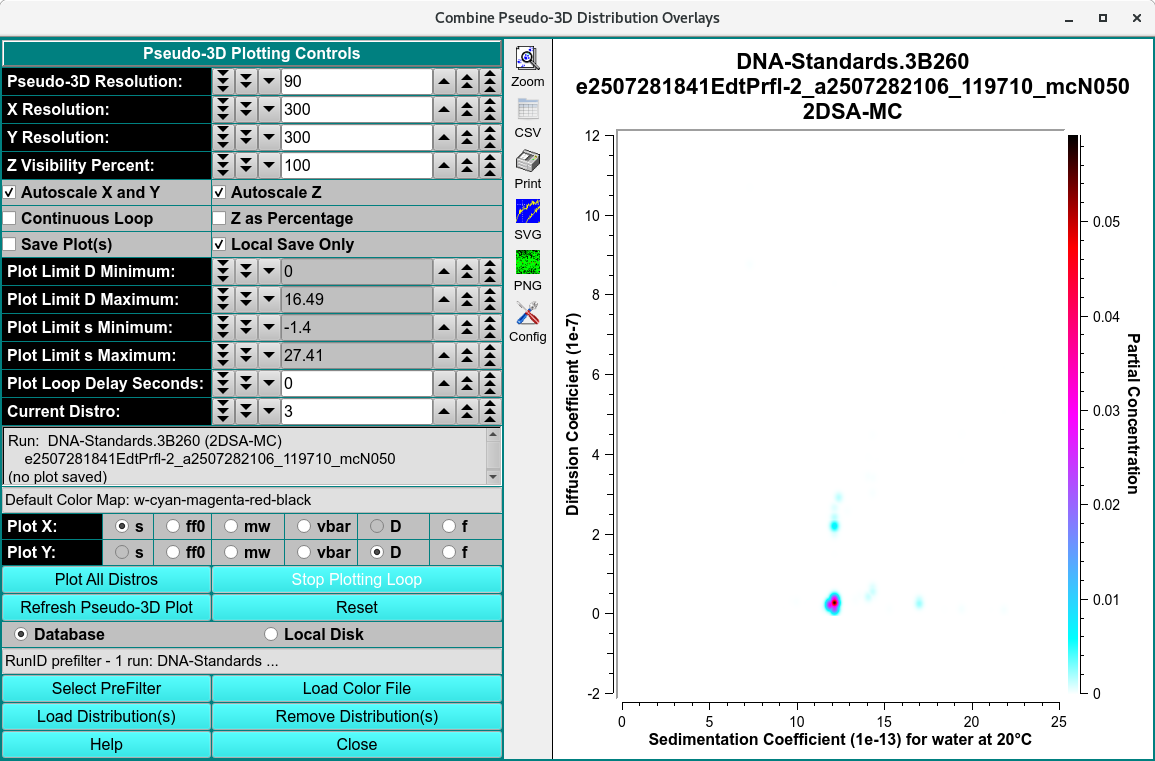Click the Plot All Distros button
The height and width of the screenshot is (761, 1155).
pos(106,579)
